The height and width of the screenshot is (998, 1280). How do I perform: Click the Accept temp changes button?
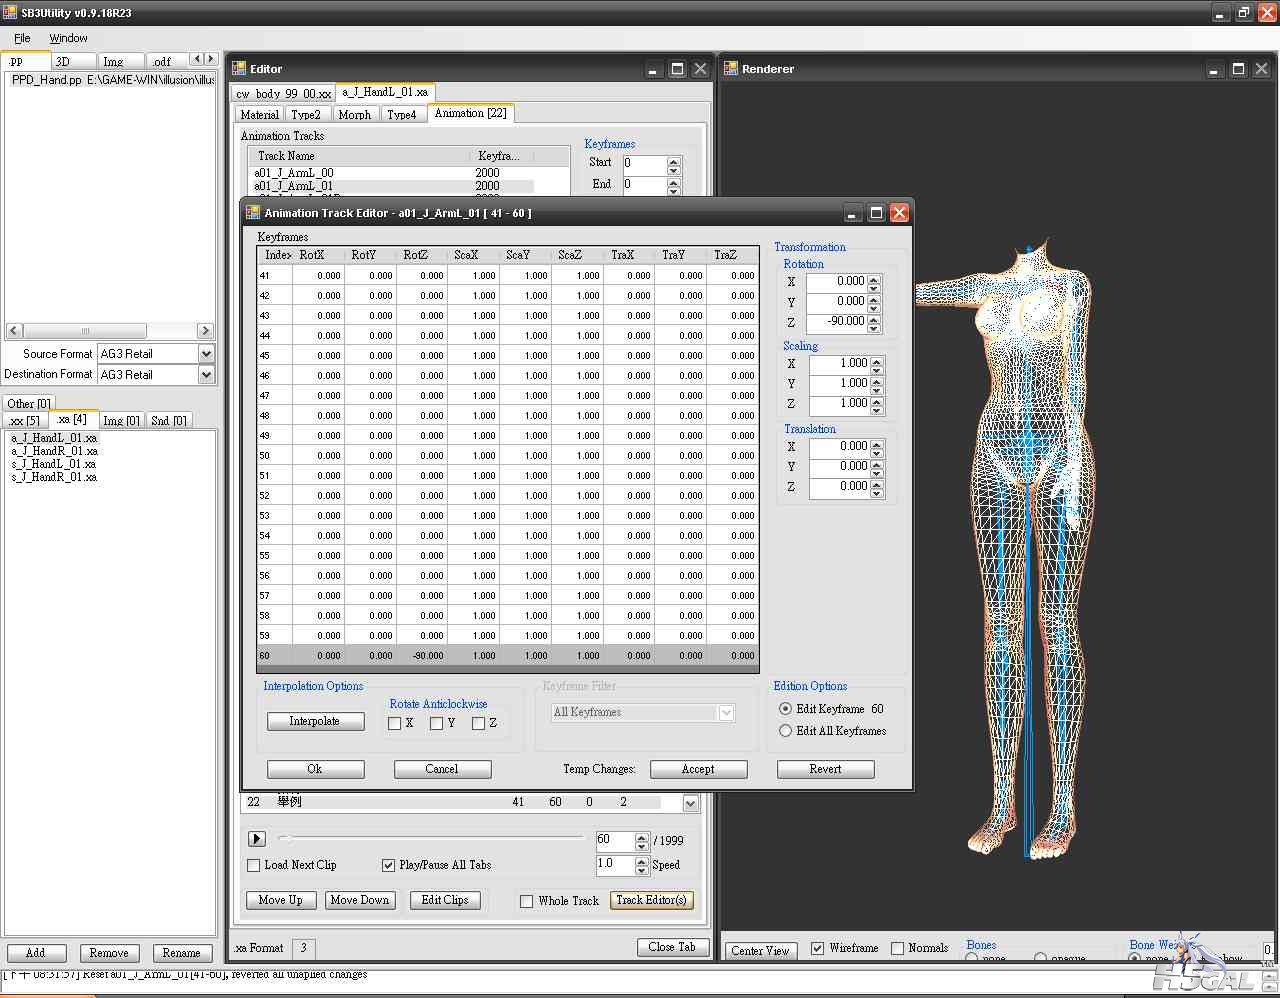pos(698,769)
